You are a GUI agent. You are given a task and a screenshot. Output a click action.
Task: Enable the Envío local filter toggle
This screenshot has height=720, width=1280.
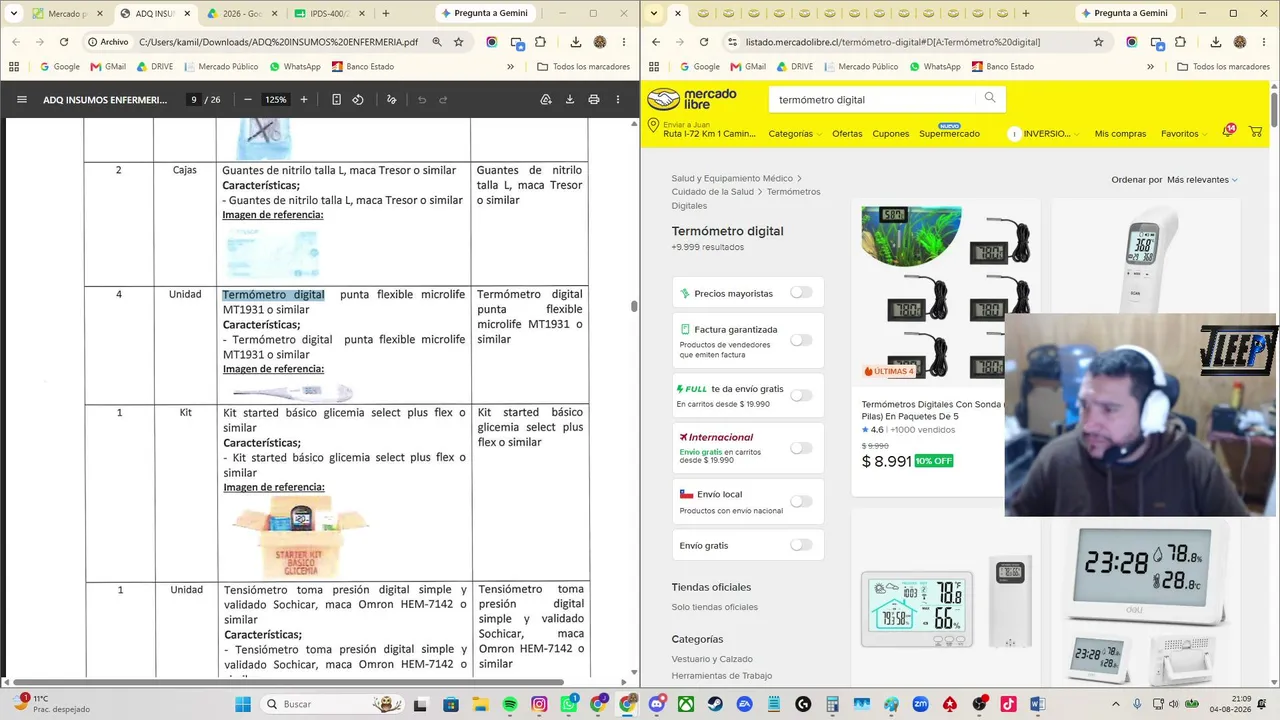[801, 501]
